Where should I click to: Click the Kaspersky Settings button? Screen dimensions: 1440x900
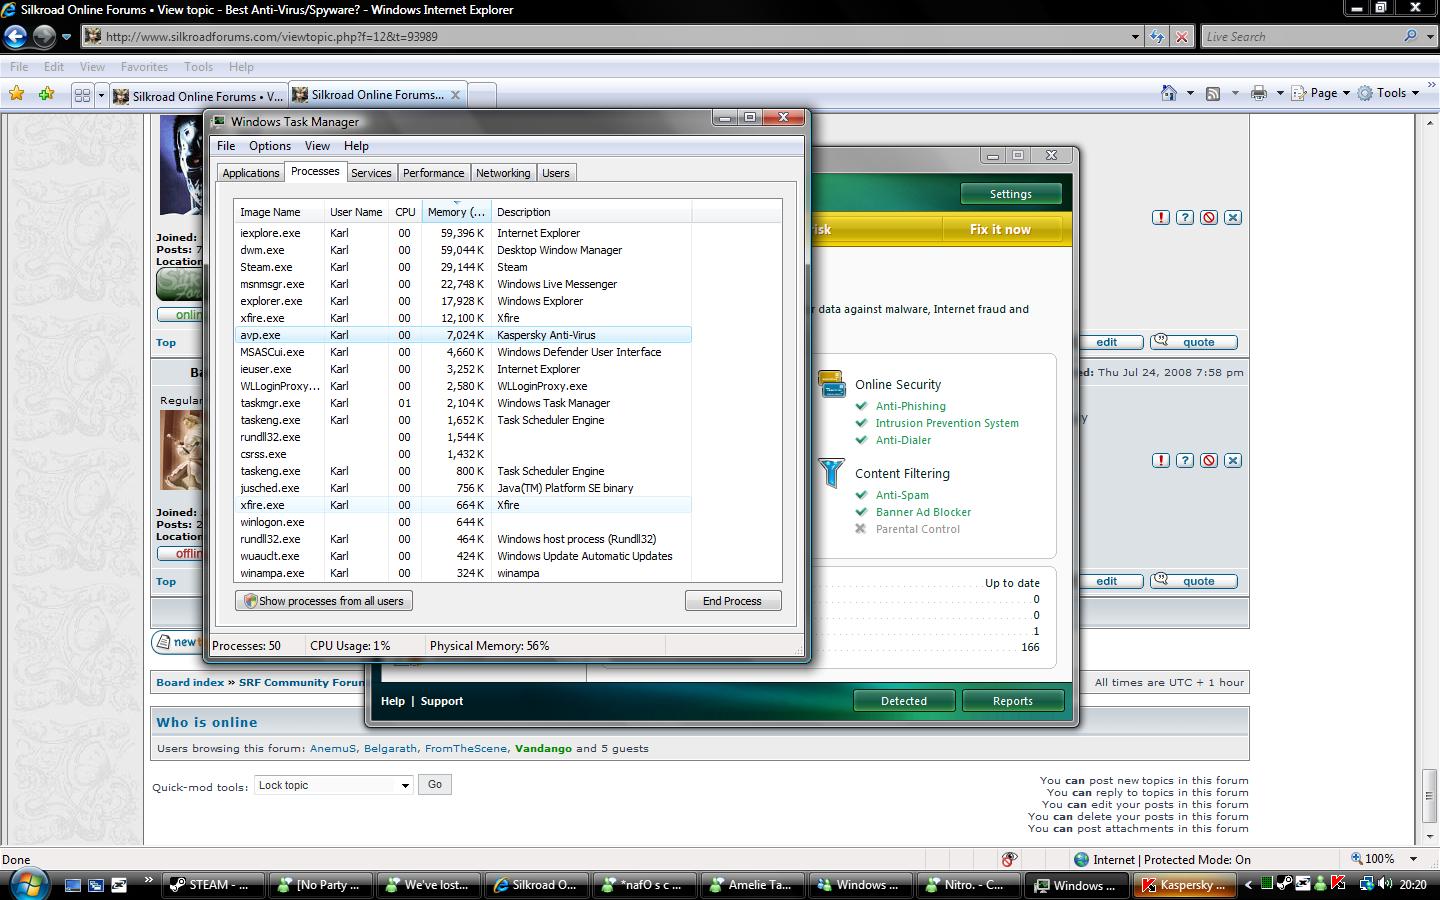(1010, 194)
